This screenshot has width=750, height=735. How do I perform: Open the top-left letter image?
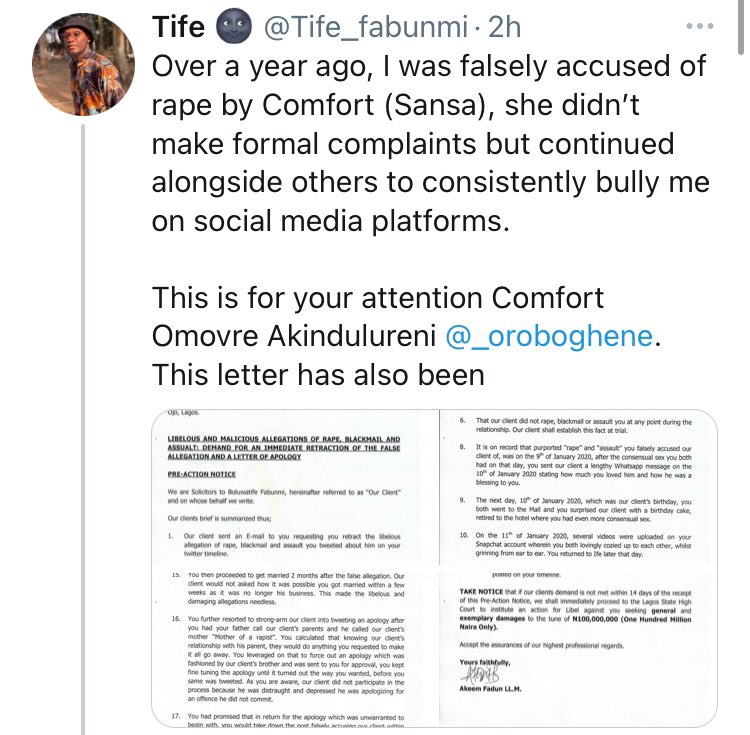coord(295,490)
